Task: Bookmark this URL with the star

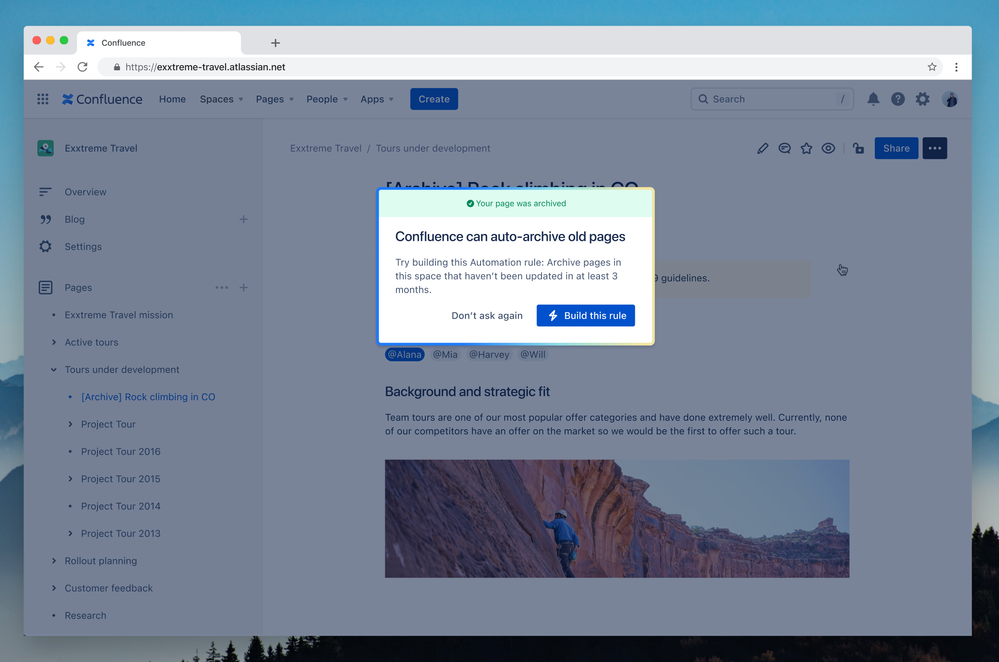Action: (932, 67)
